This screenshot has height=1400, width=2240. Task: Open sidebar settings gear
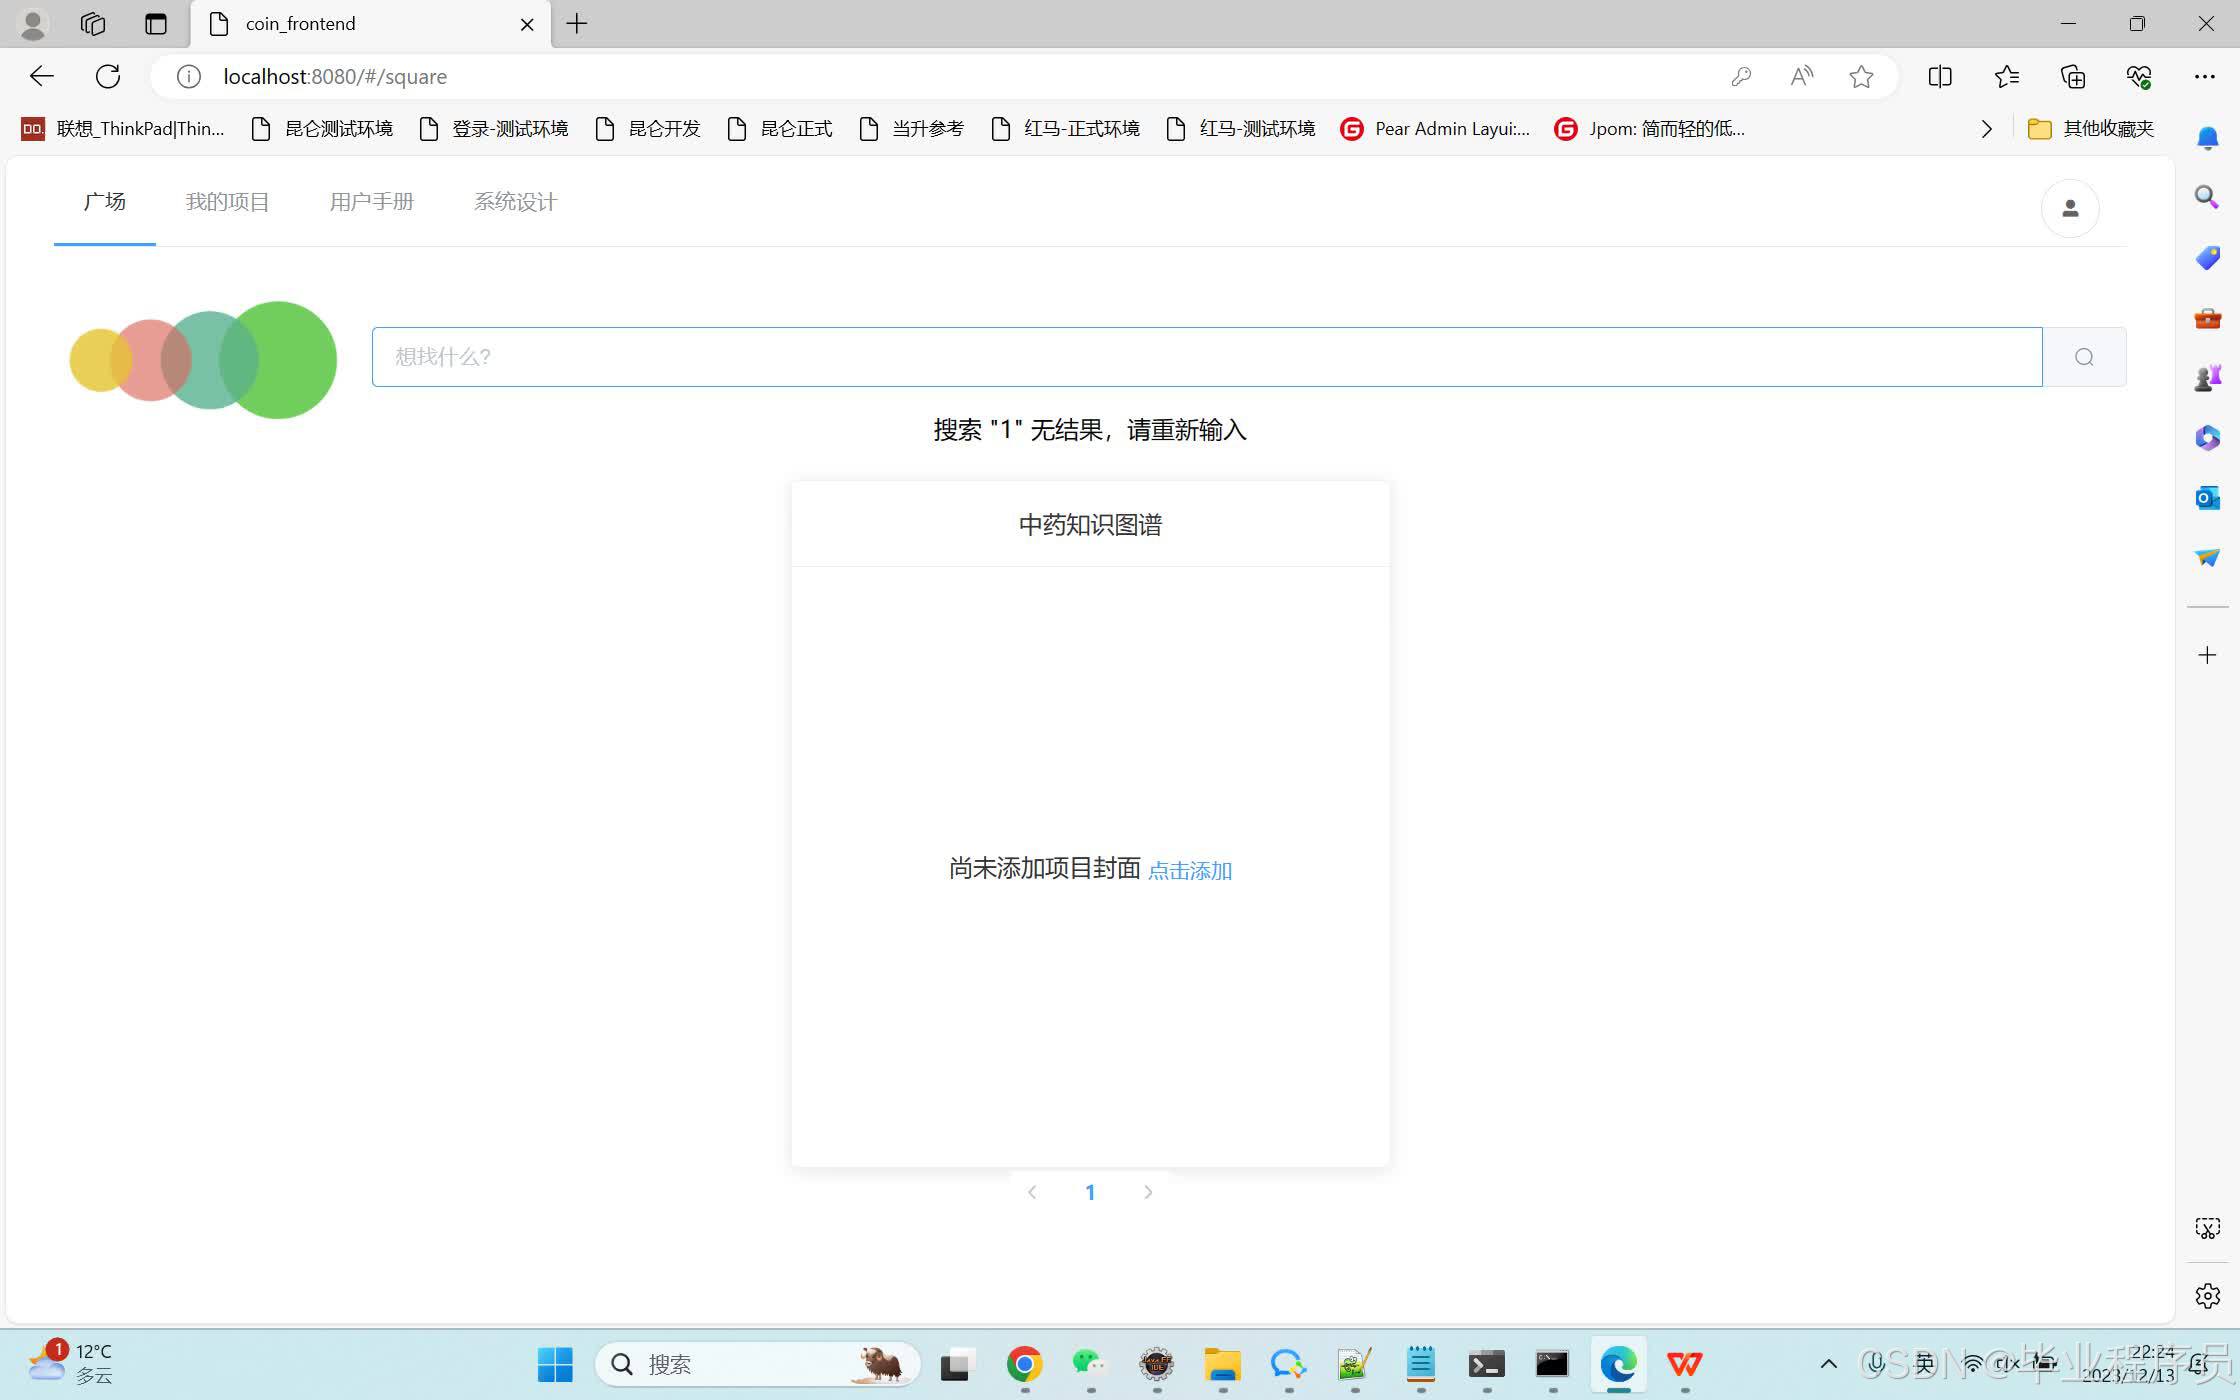coord(2207,1296)
